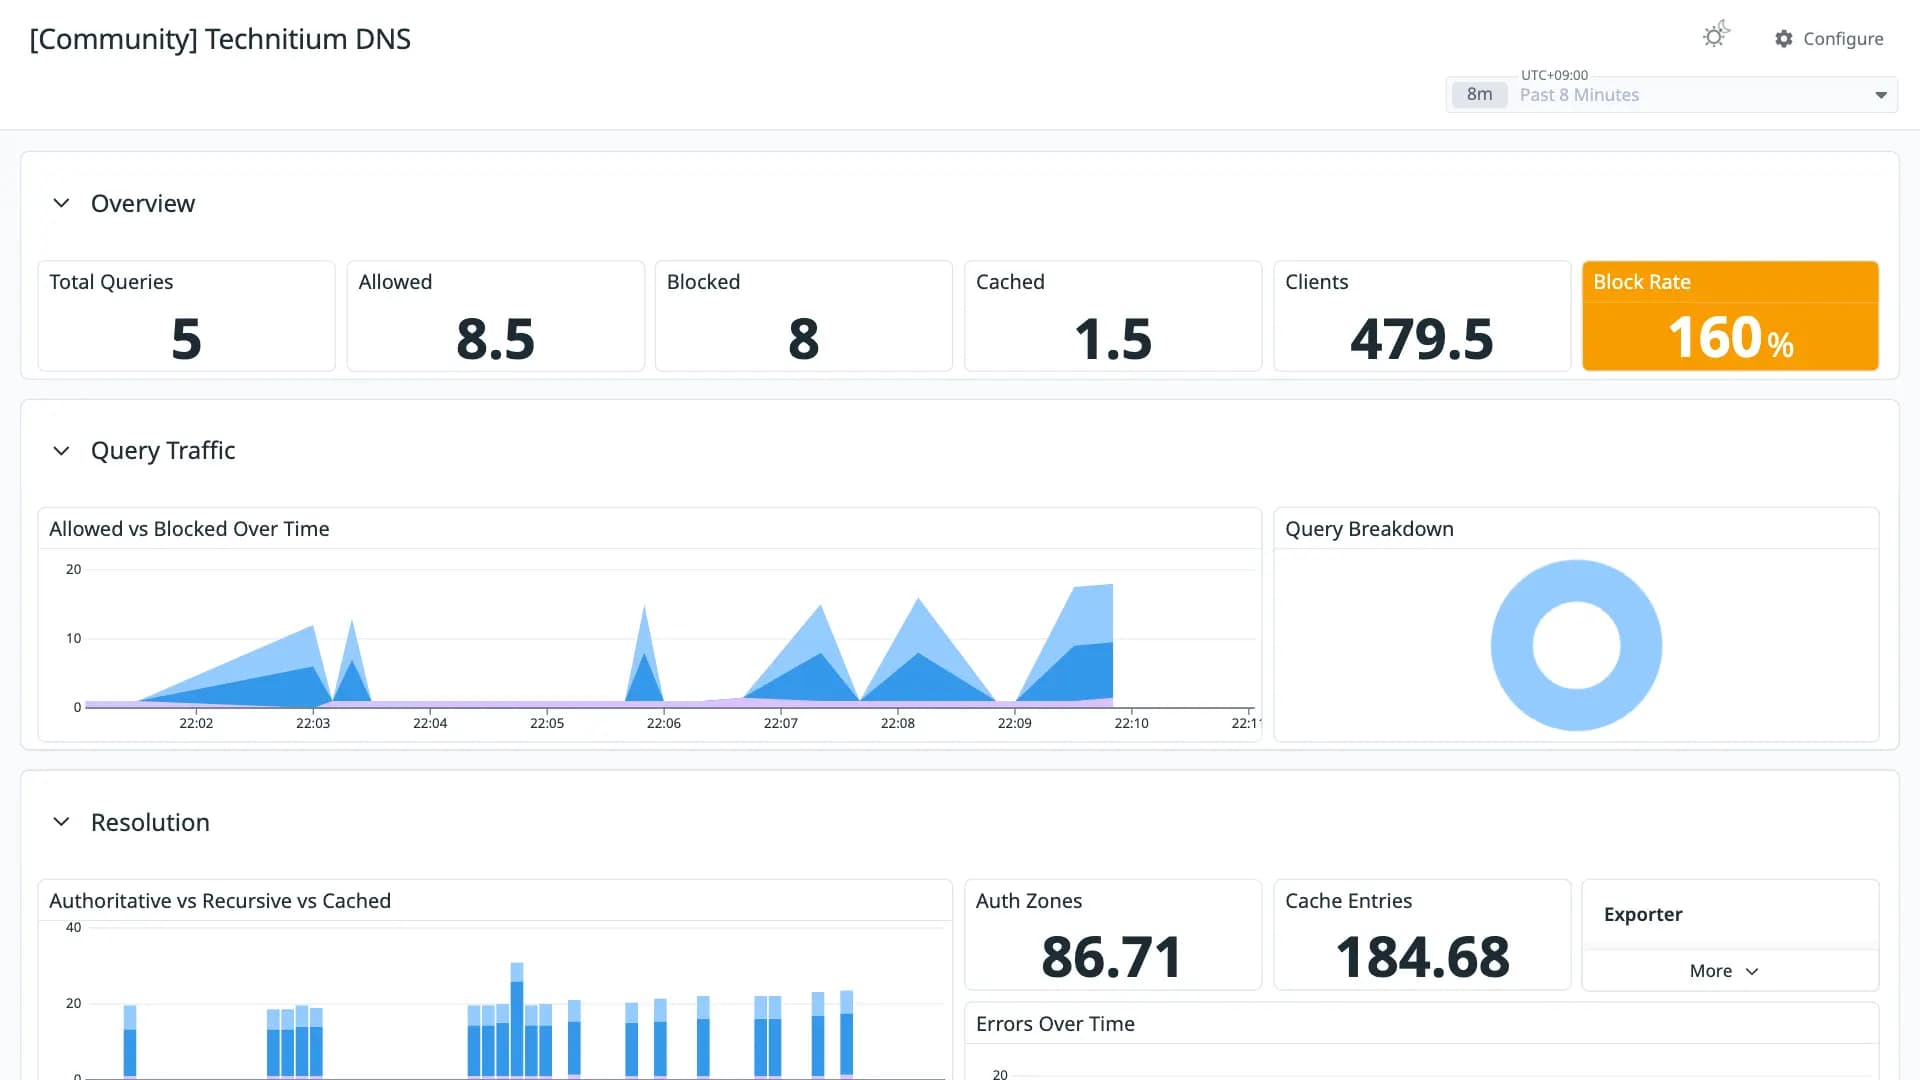Click the Query Breakdown title
Viewport: 1920px width, 1080px height.
(1369, 529)
